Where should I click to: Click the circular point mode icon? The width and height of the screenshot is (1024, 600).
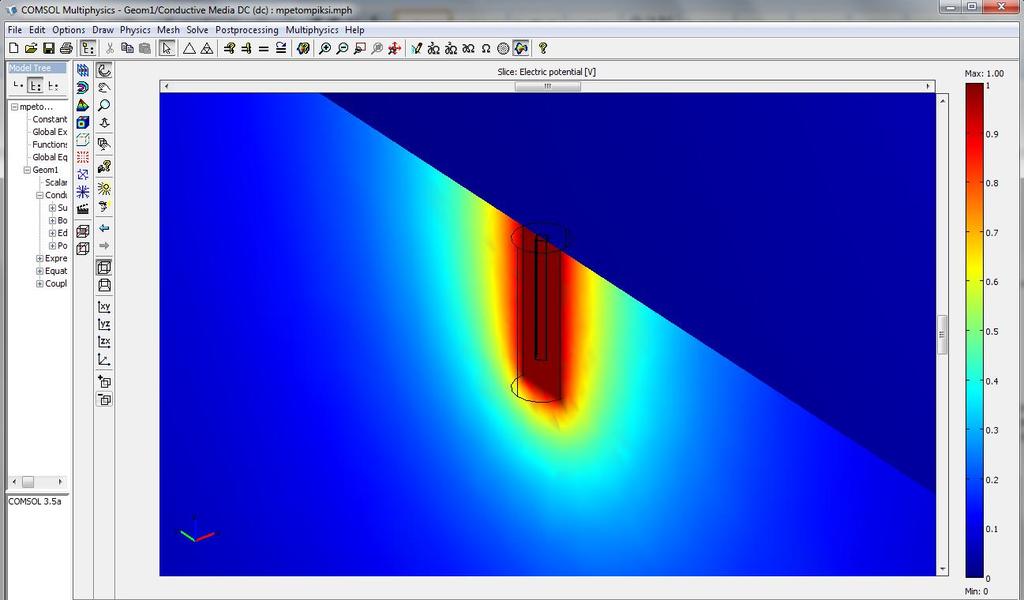pyautogui.click(x=503, y=48)
